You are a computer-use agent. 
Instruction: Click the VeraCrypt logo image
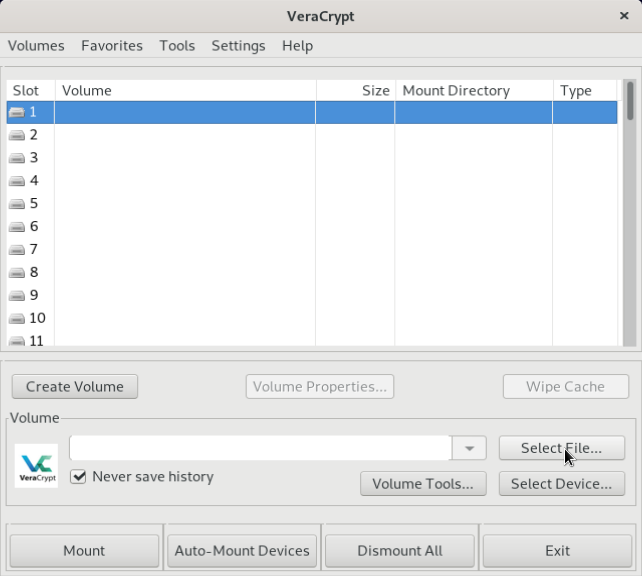(36, 466)
